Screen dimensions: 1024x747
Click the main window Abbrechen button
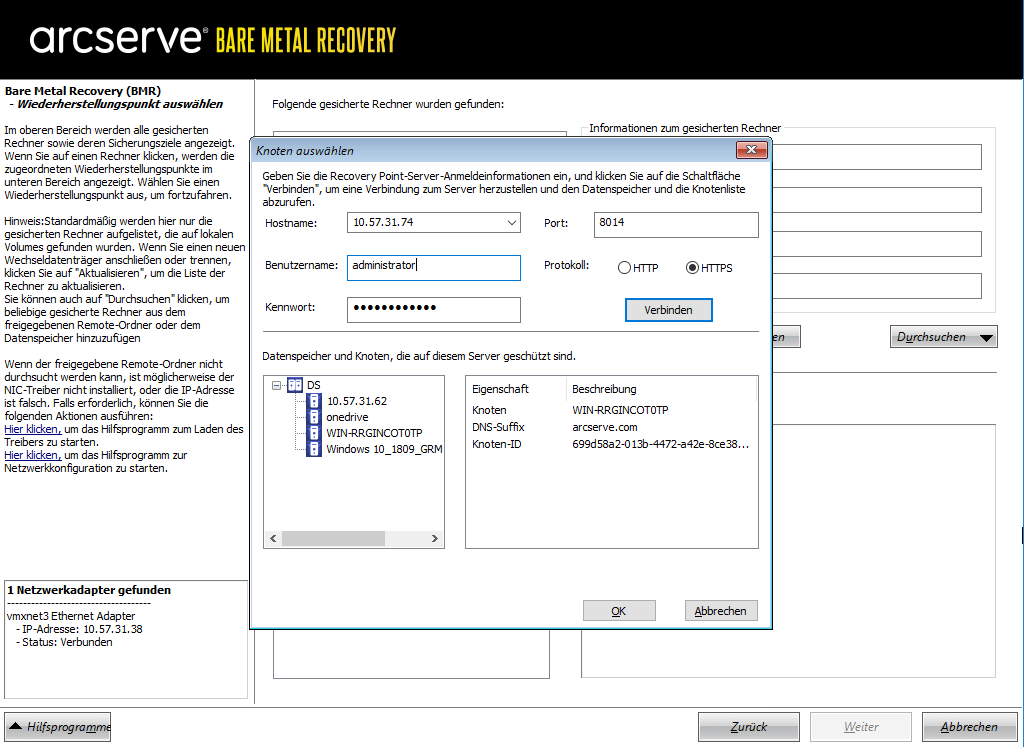(969, 727)
